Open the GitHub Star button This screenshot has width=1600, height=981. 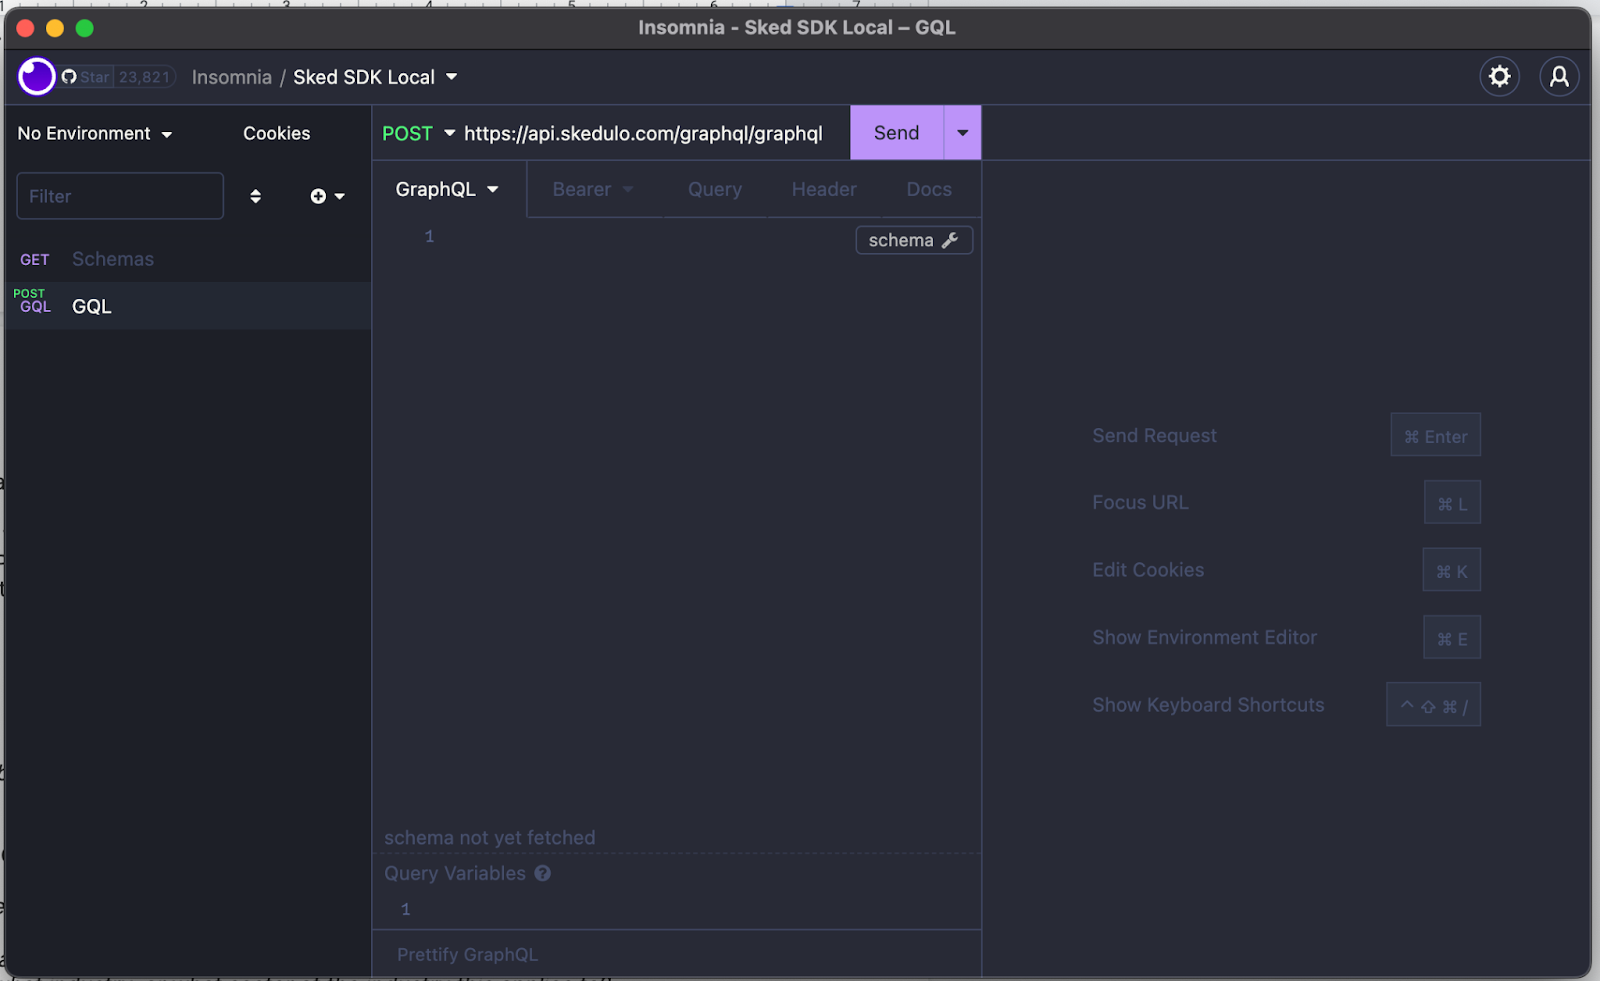pyautogui.click(x=86, y=77)
